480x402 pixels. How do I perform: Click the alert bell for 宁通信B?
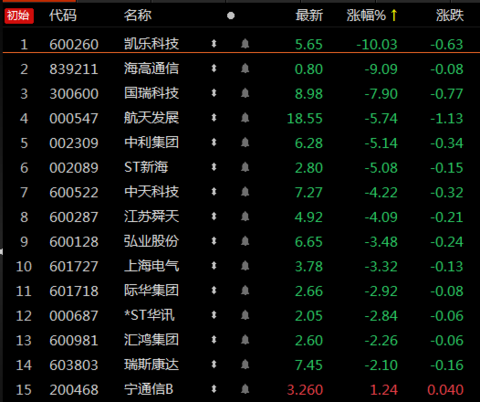tap(245, 389)
